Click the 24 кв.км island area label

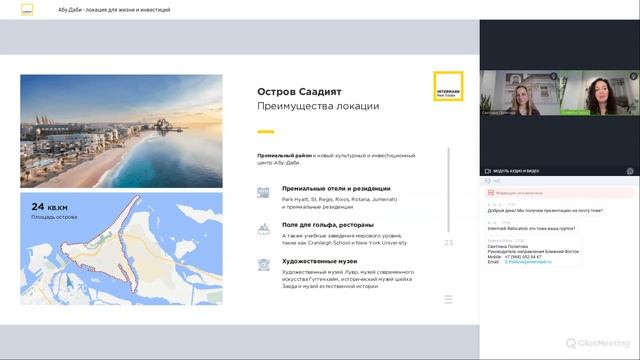(x=49, y=207)
